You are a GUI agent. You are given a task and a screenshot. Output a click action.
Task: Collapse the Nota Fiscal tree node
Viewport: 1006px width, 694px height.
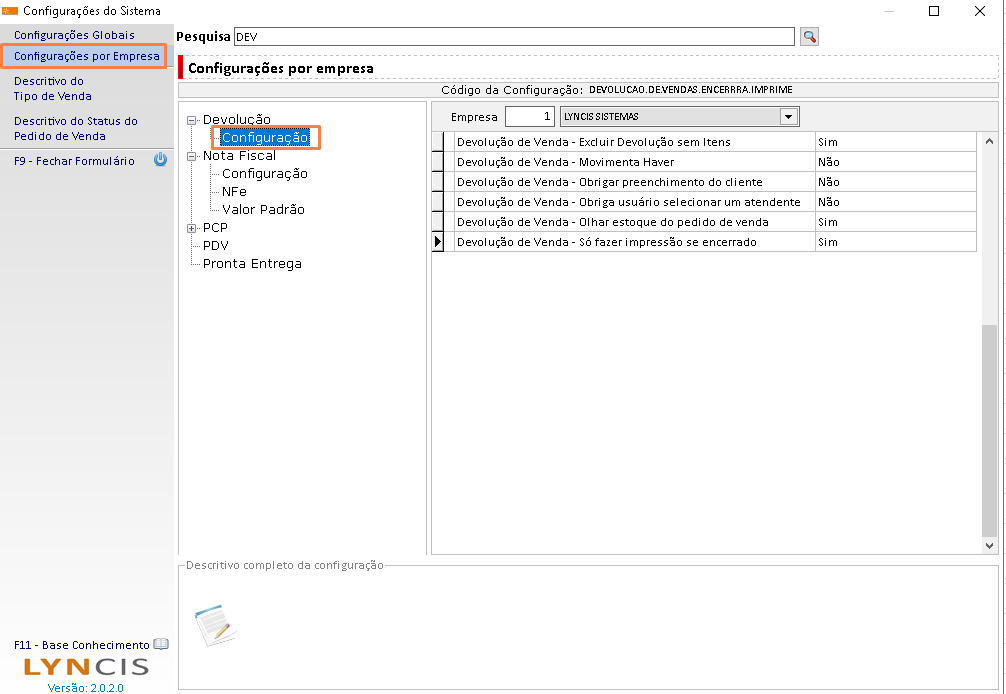(x=192, y=156)
